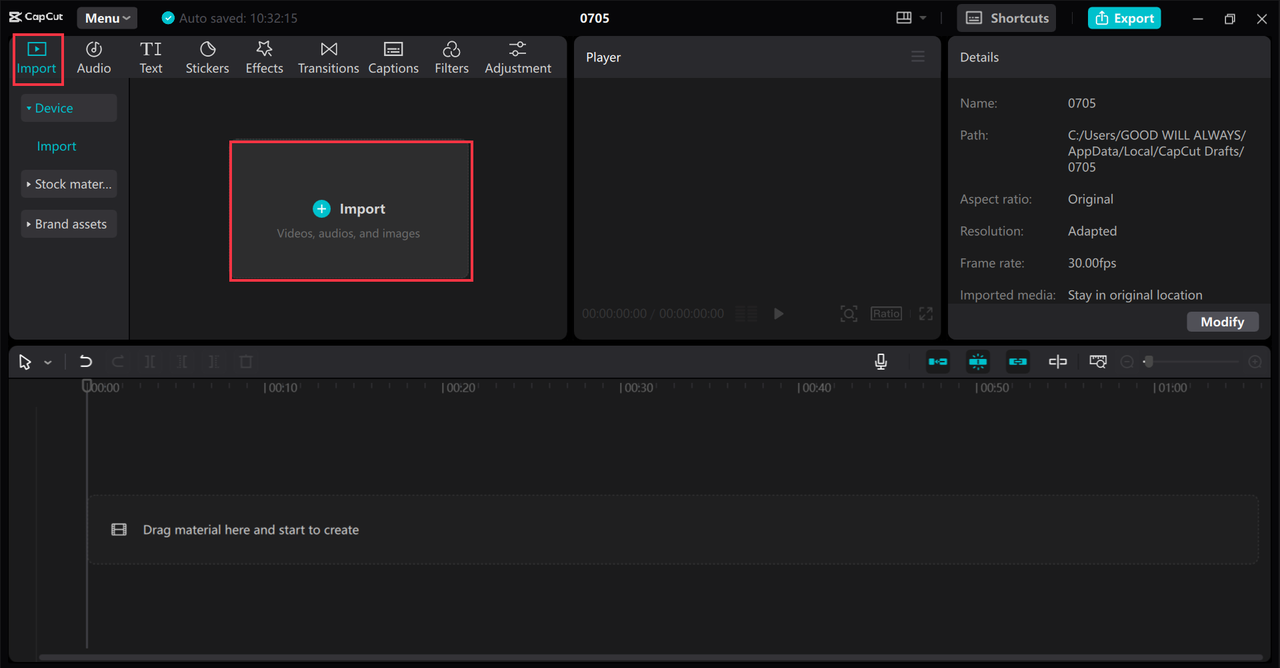Click the 00:30 mark on ruler
Viewport: 1280px width, 668px height.
[637, 387]
